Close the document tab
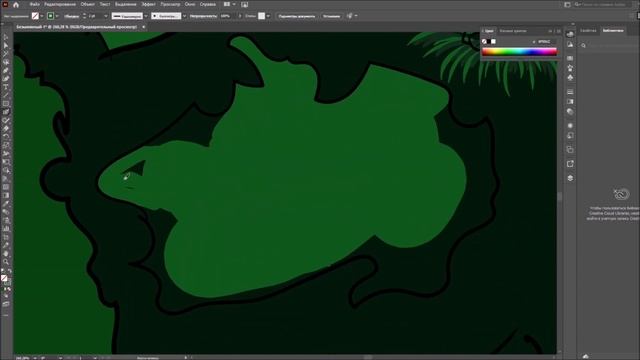Image resolution: width=640 pixels, height=360 pixels. coord(143,27)
